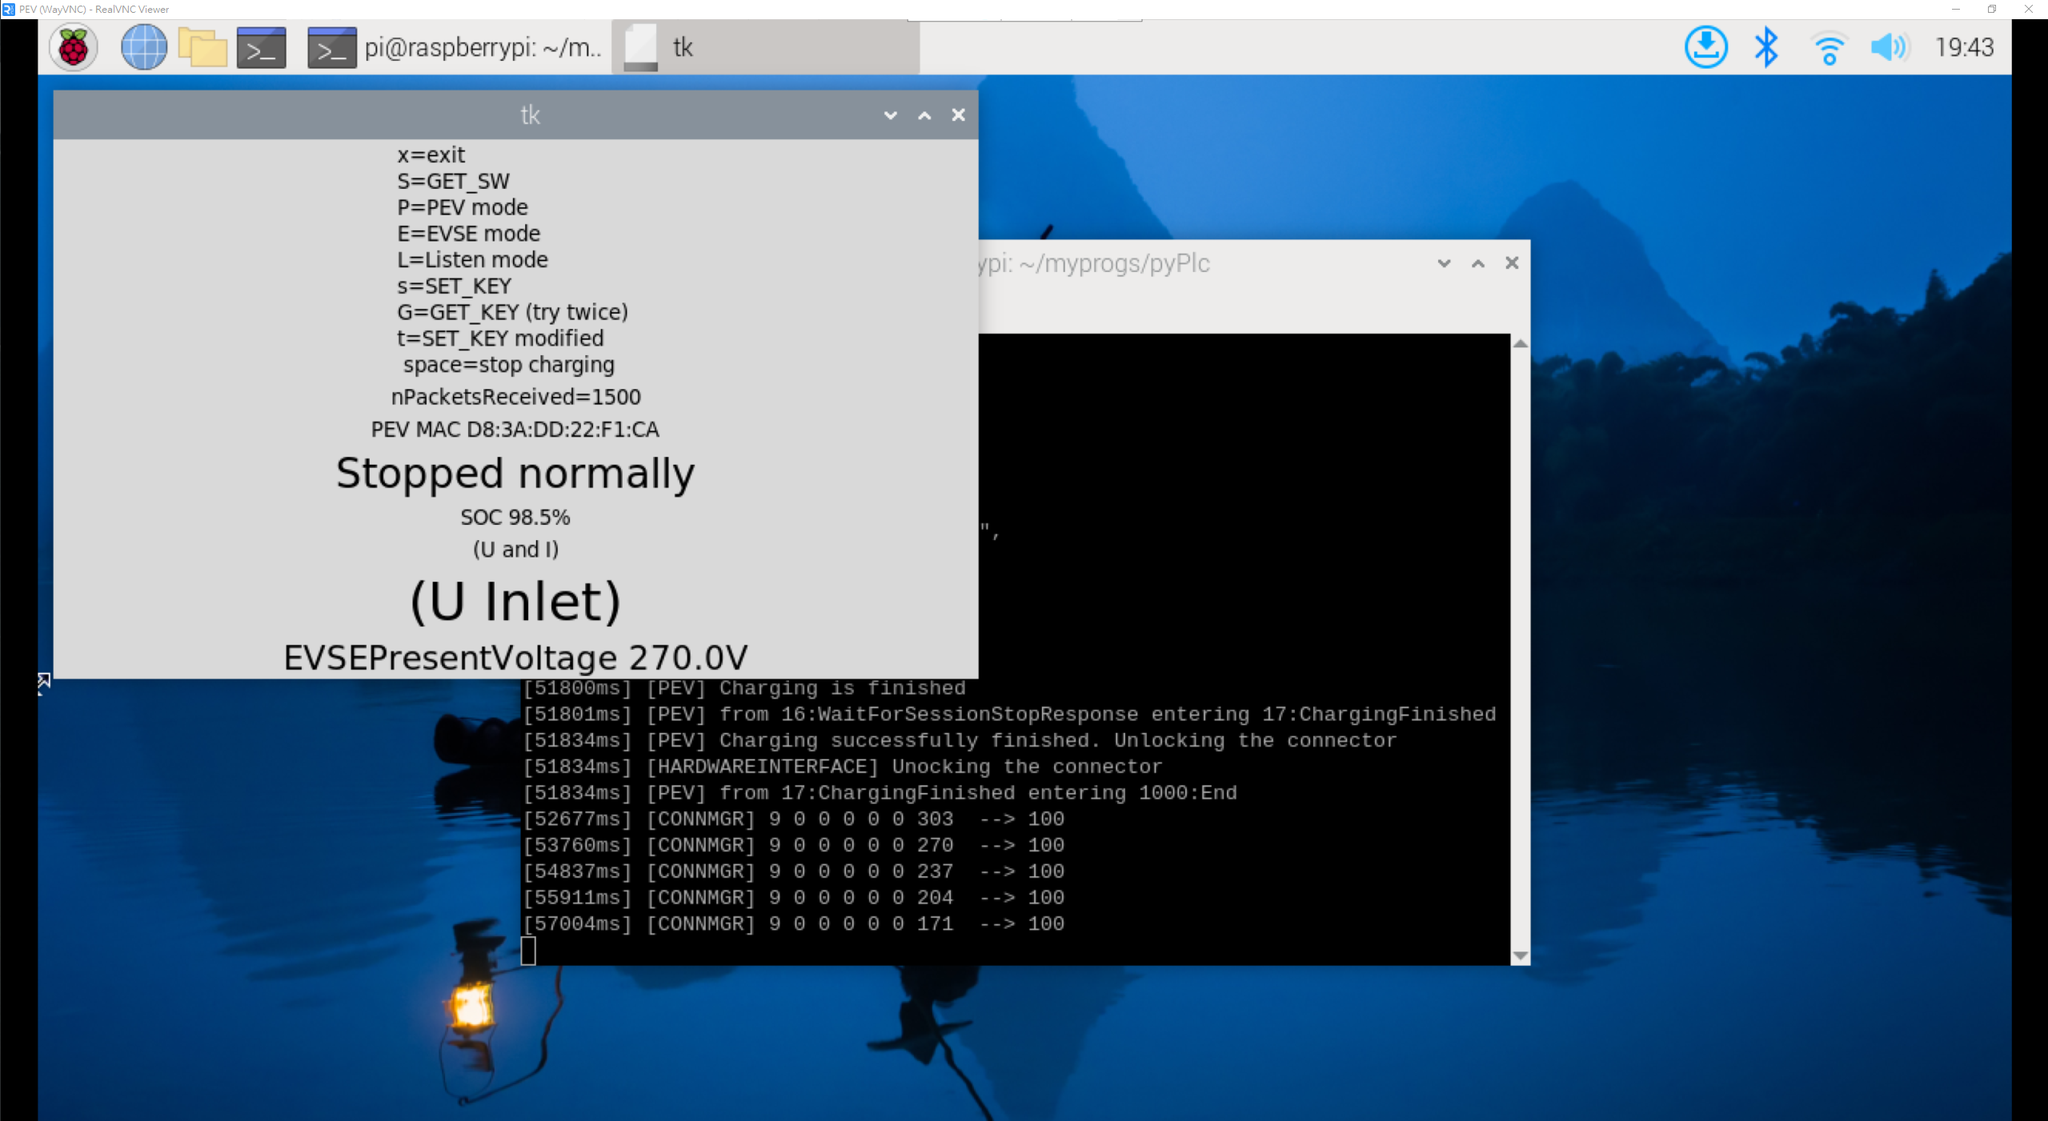This screenshot has width=2048, height=1121.
Task: Minimize the tk window using chevron down
Action: pos(890,115)
